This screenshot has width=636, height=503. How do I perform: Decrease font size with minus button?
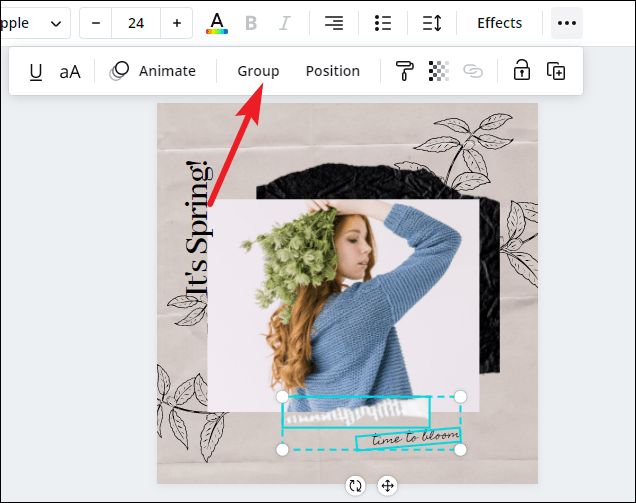pos(96,23)
